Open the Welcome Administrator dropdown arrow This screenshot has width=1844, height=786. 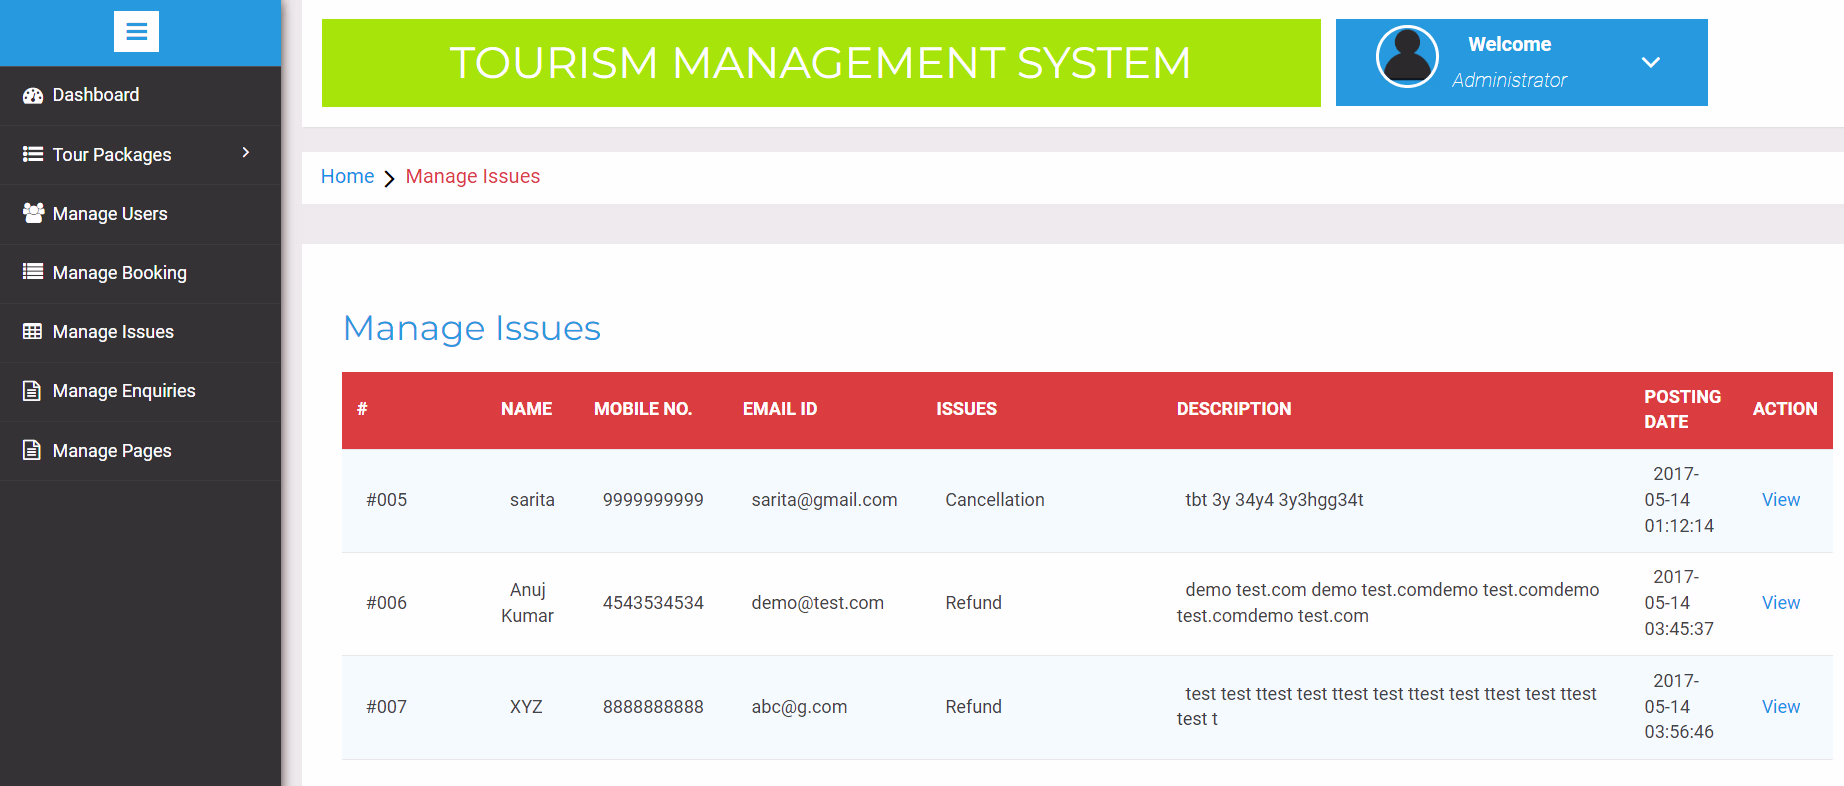(1651, 62)
